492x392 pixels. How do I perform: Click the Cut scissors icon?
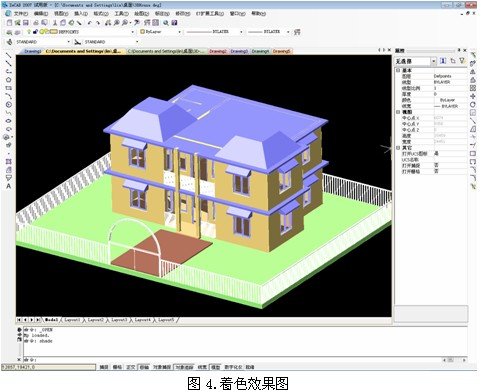tap(55, 23)
